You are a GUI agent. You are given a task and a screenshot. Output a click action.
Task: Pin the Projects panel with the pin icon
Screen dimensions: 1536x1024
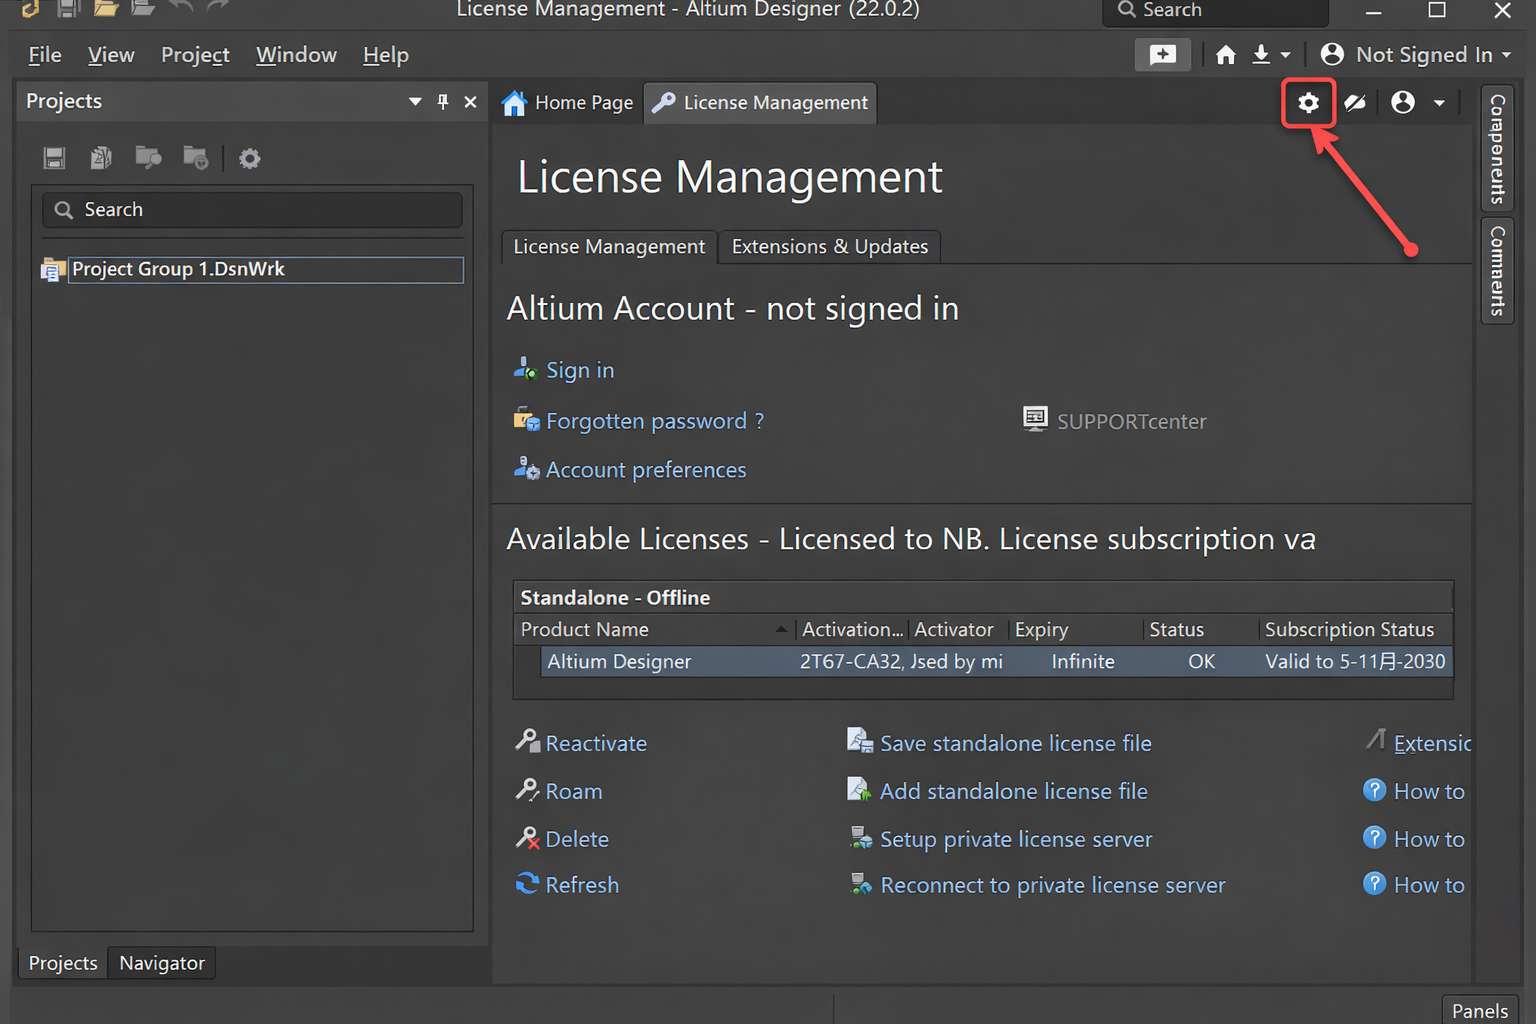coord(443,102)
